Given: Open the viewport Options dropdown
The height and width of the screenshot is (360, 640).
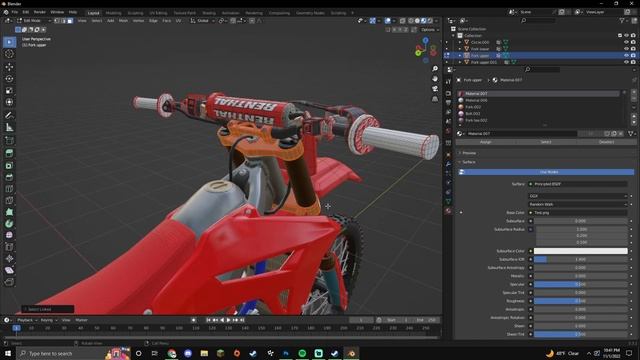Looking at the screenshot, I should [x=429, y=30].
